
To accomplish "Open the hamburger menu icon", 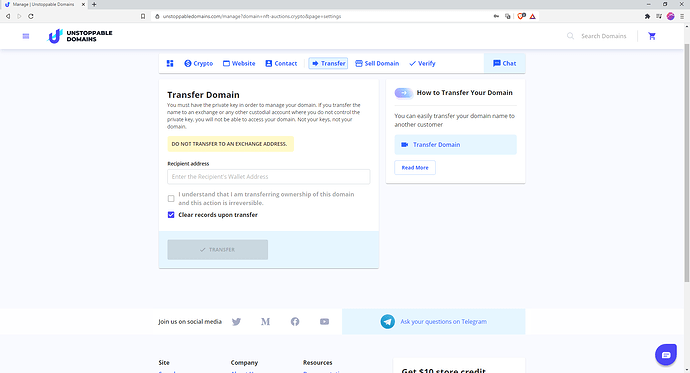I will [x=26, y=36].
